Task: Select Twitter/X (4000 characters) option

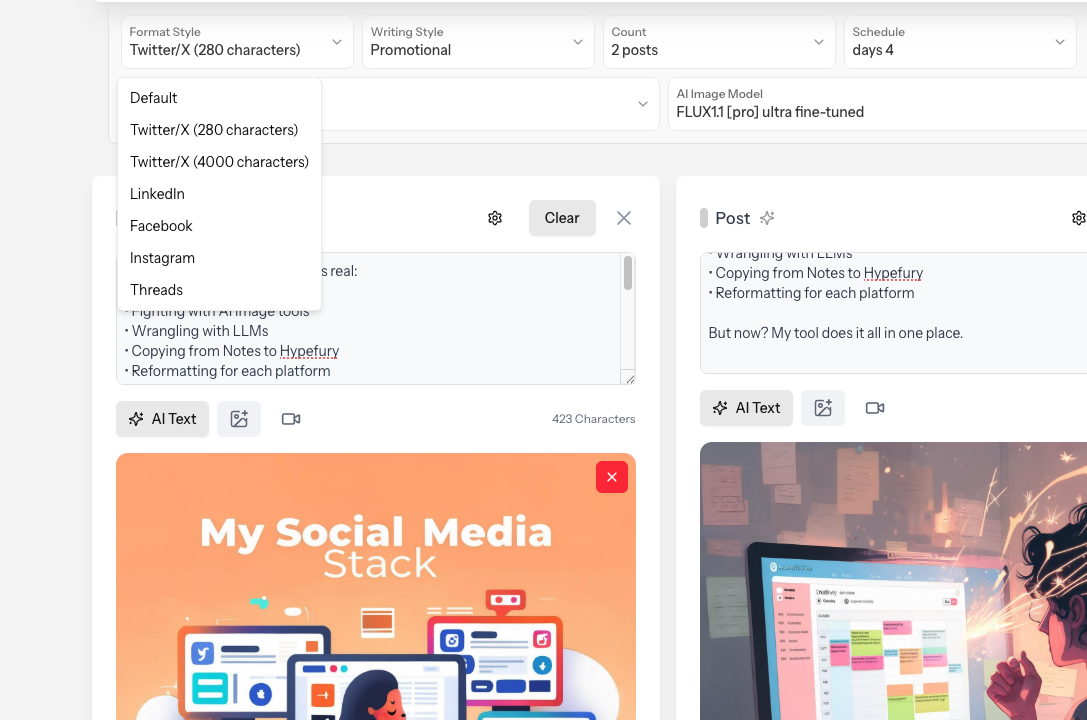Action: click(219, 161)
